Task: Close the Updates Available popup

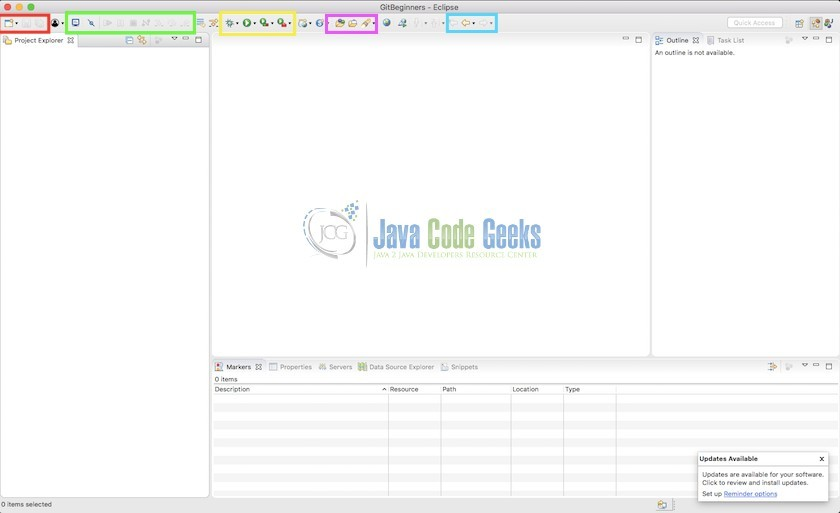Action: pos(822,459)
